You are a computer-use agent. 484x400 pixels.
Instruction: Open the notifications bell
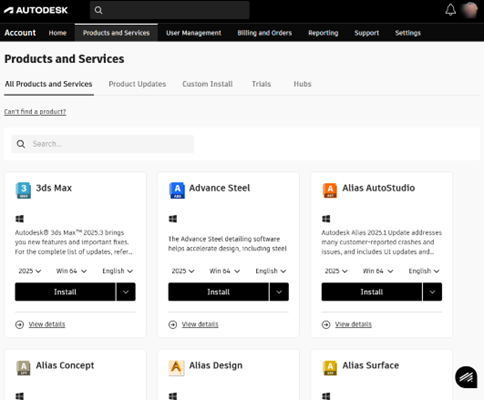point(450,10)
